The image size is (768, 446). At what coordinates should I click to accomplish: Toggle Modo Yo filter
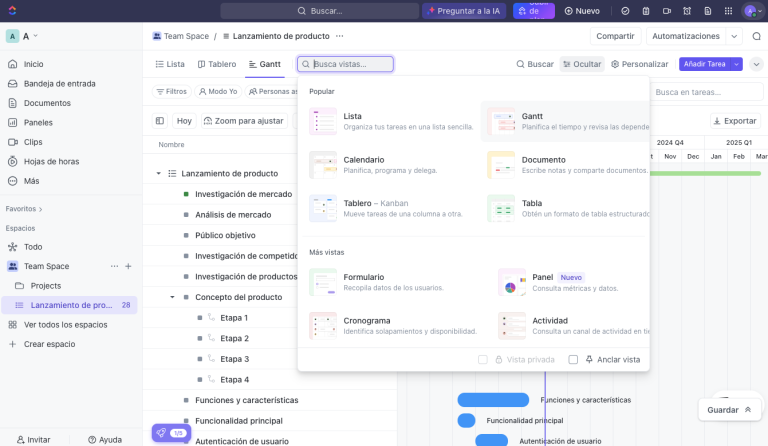point(218,92)
